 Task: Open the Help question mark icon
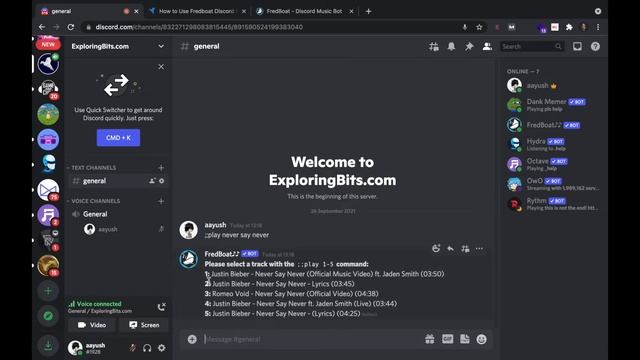click(595, 47)
